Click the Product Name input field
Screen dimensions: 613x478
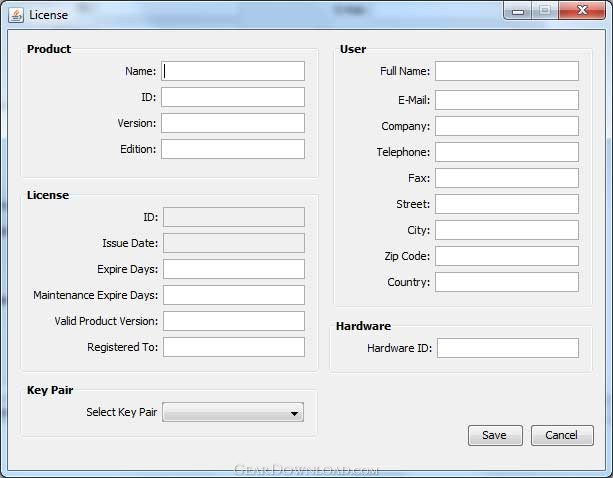(233, 71)
